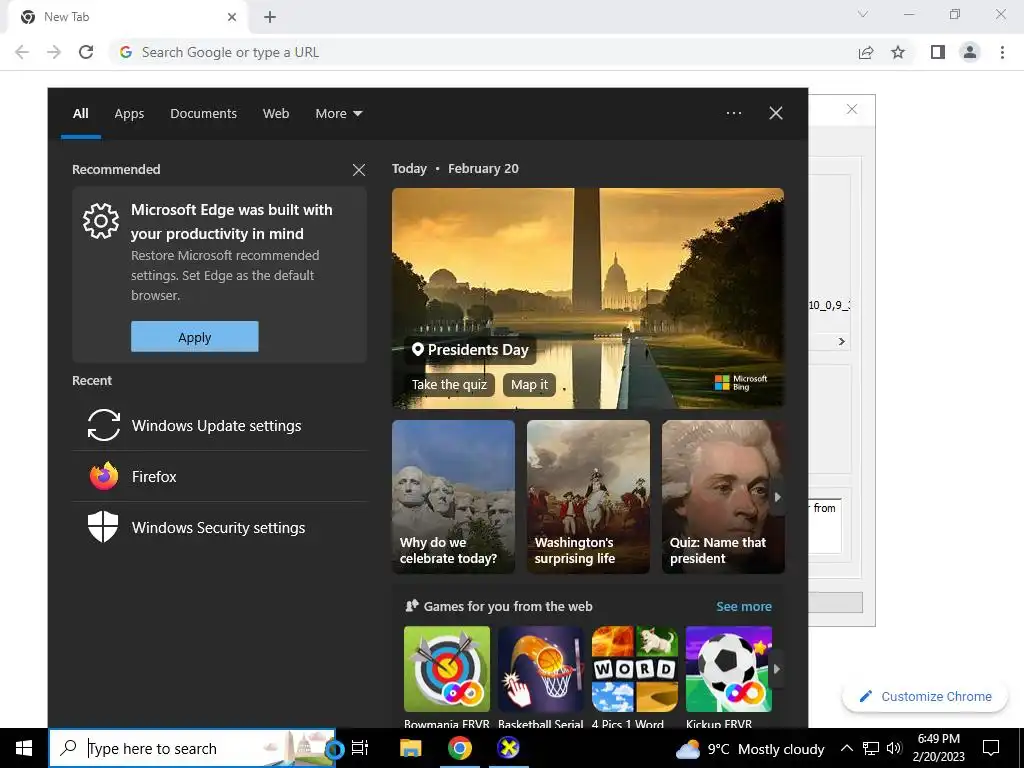Image resolution: width=1024 pixels, height=768 pixels.
Task: Open a new Chrome tab
Action: point(270,17)
